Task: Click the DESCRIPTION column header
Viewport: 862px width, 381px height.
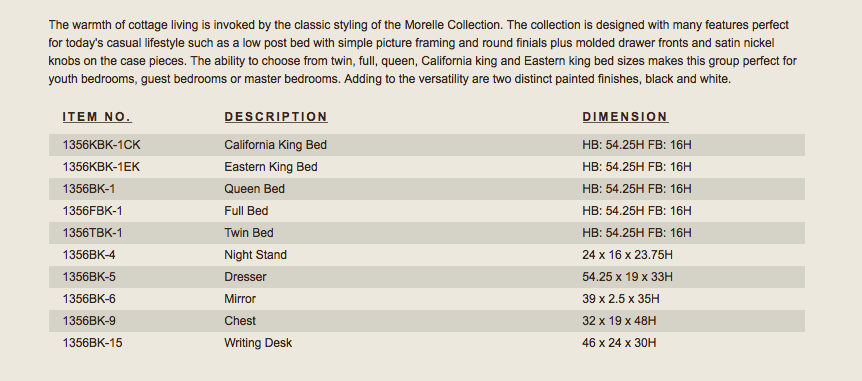Action: (276, 117)
